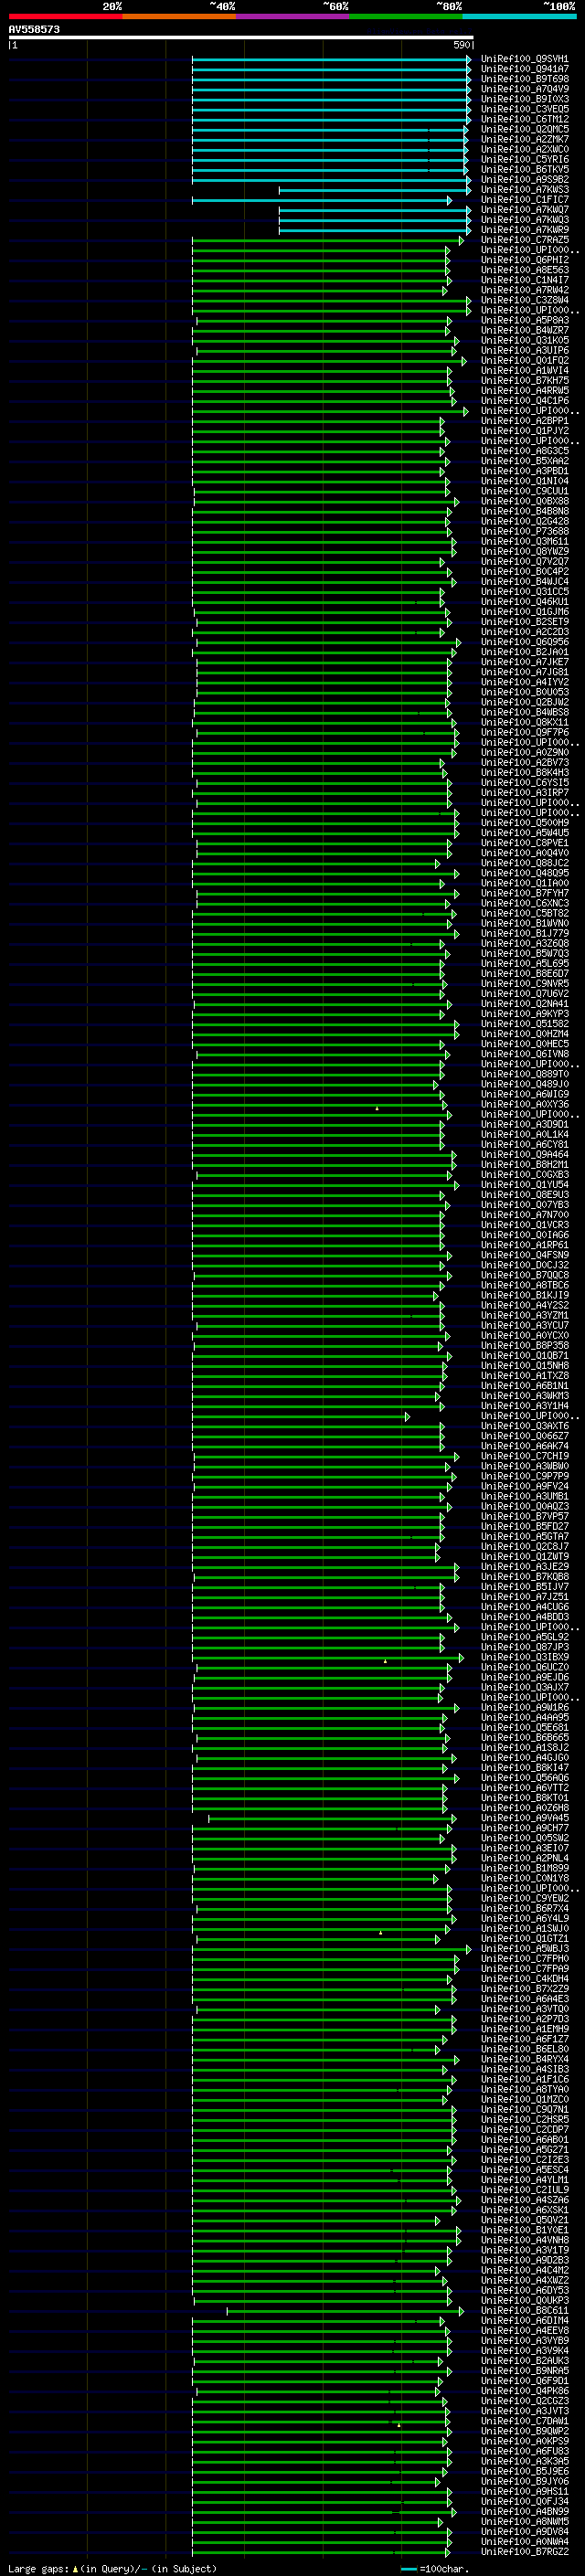Click short cyan alignment bar of UniRef100_A7KWS3

point(375,189)
